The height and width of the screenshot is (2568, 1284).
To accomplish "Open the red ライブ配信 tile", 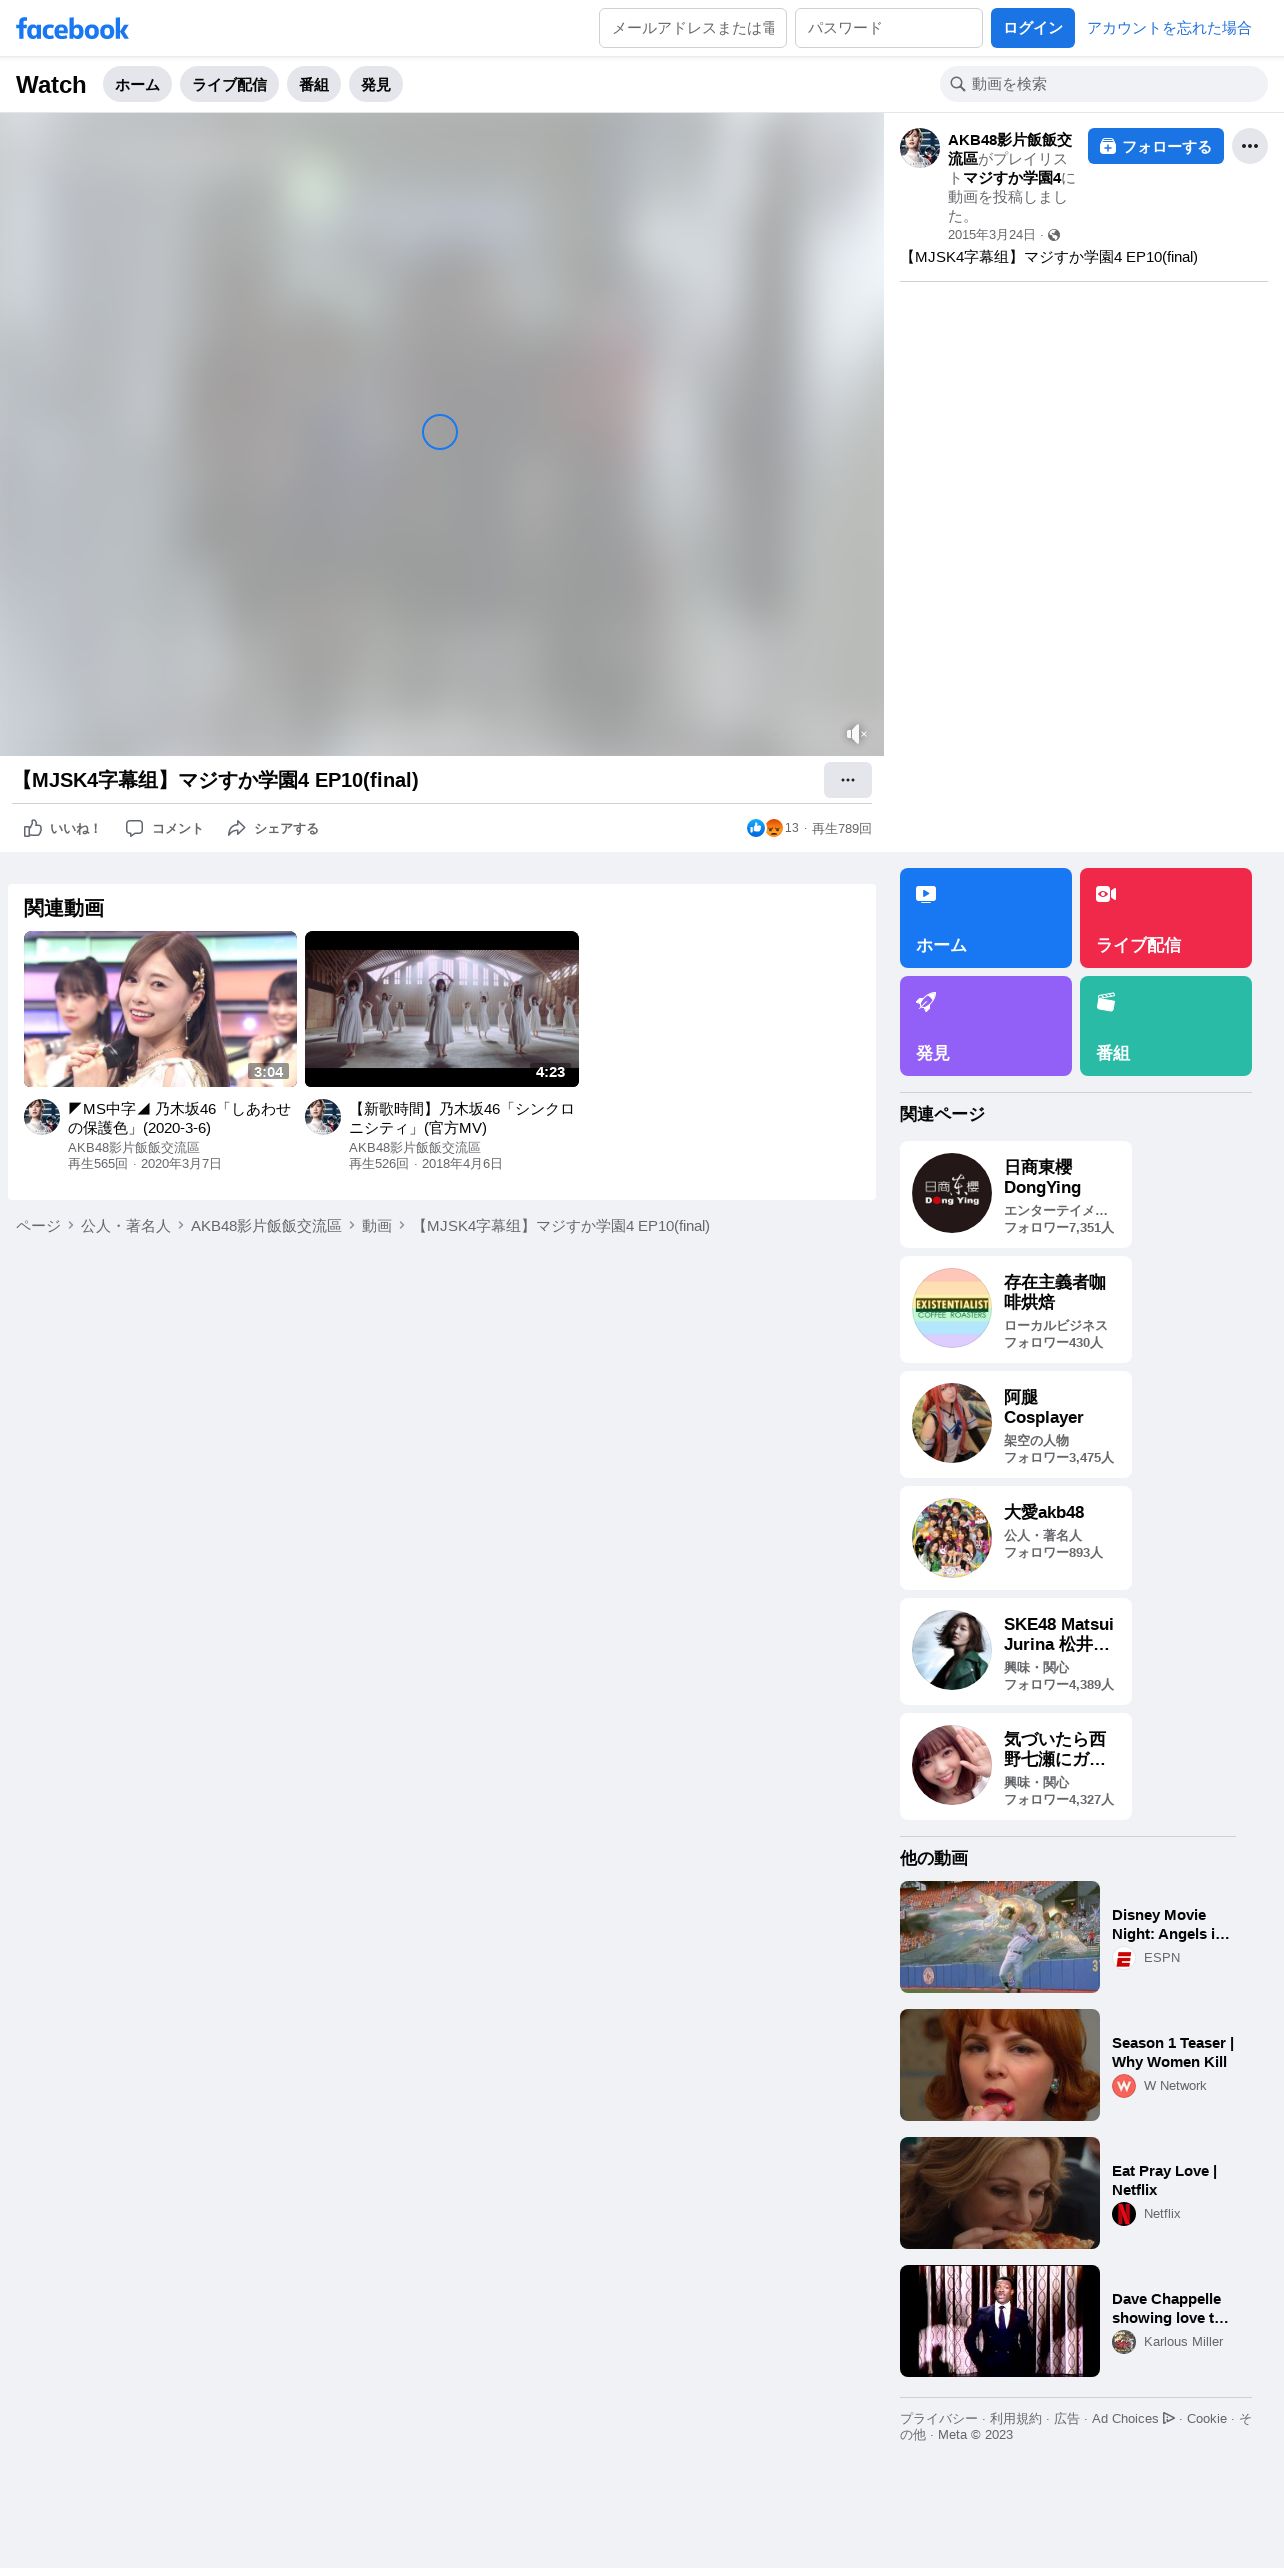I will point(1165,918).
